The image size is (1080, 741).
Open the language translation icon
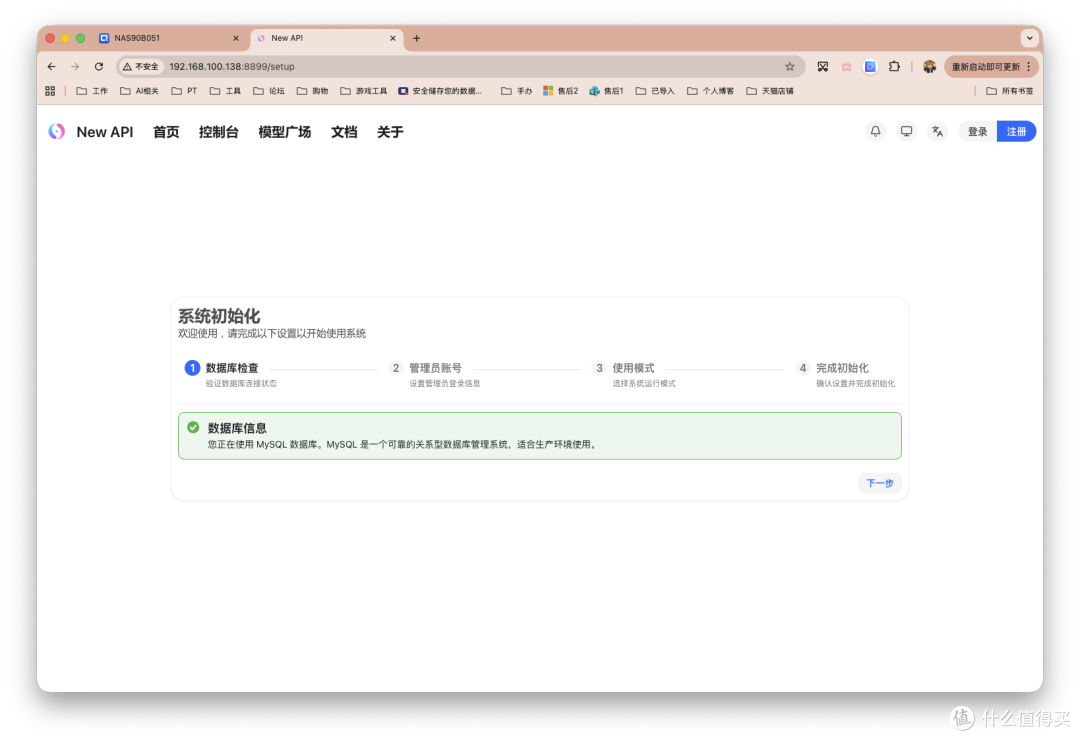click(937, 132)
